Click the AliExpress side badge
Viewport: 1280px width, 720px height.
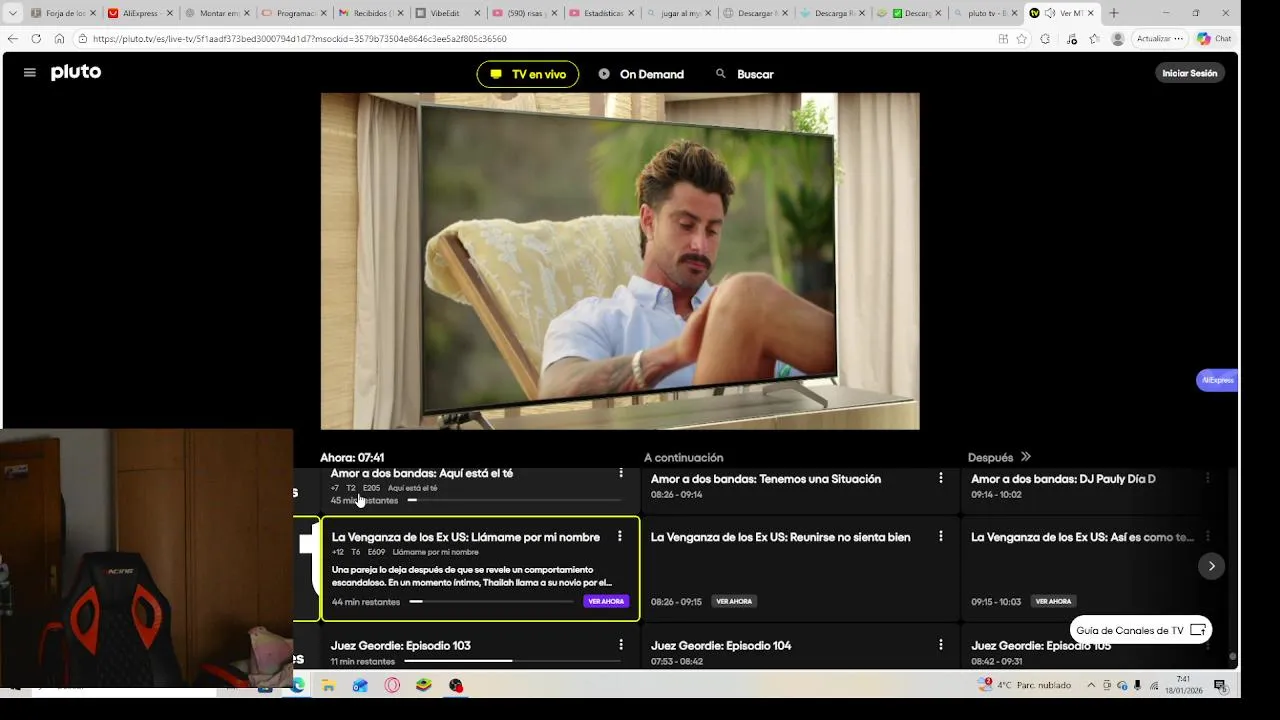click(x=1217, y=380)
